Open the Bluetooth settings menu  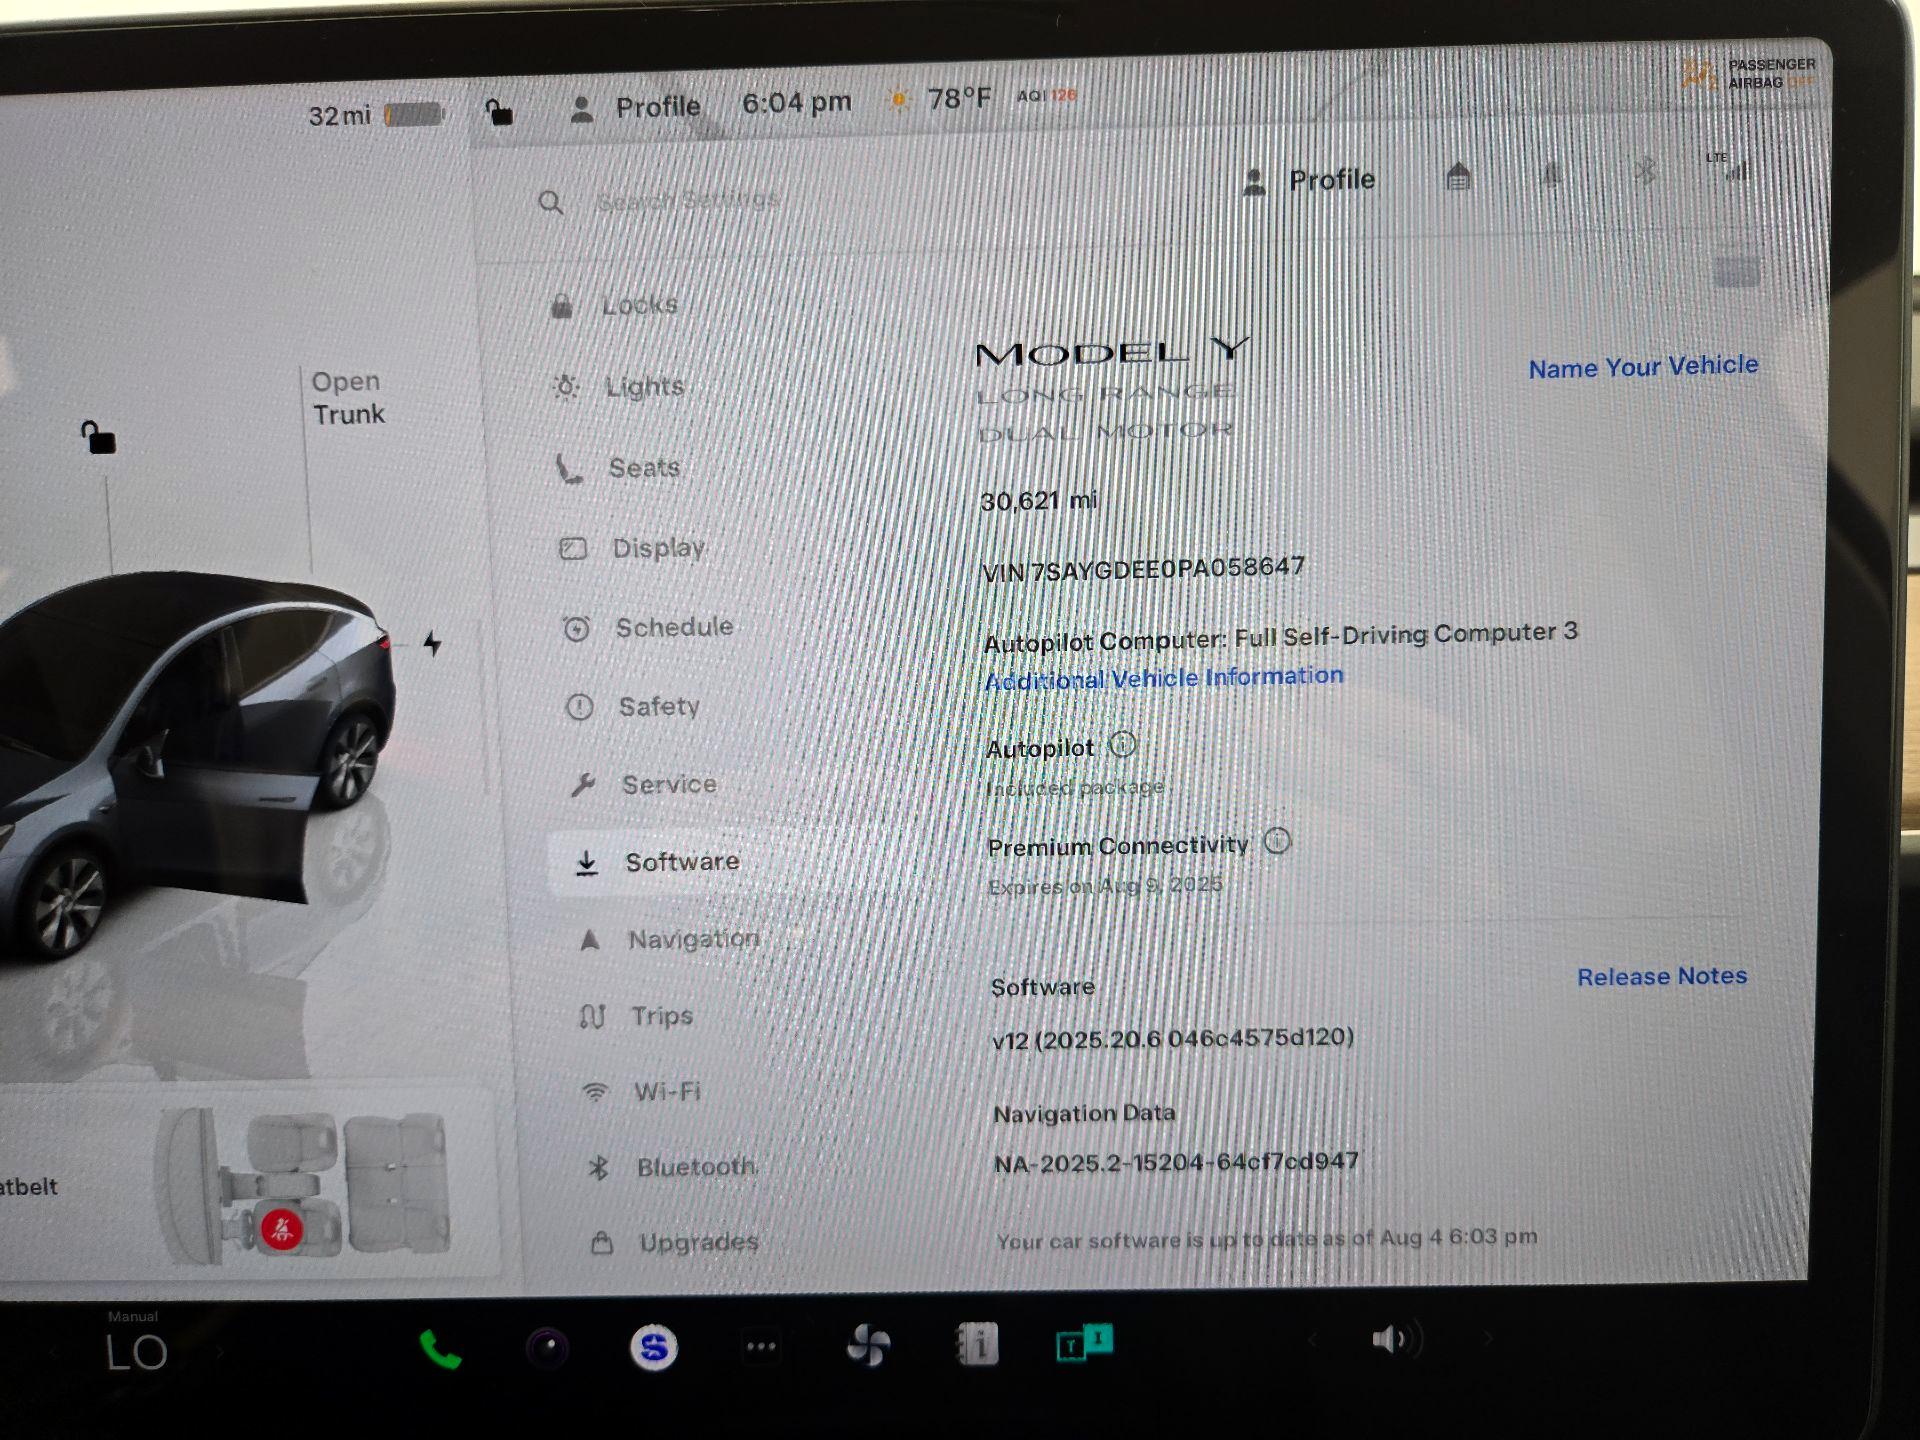672,1167
